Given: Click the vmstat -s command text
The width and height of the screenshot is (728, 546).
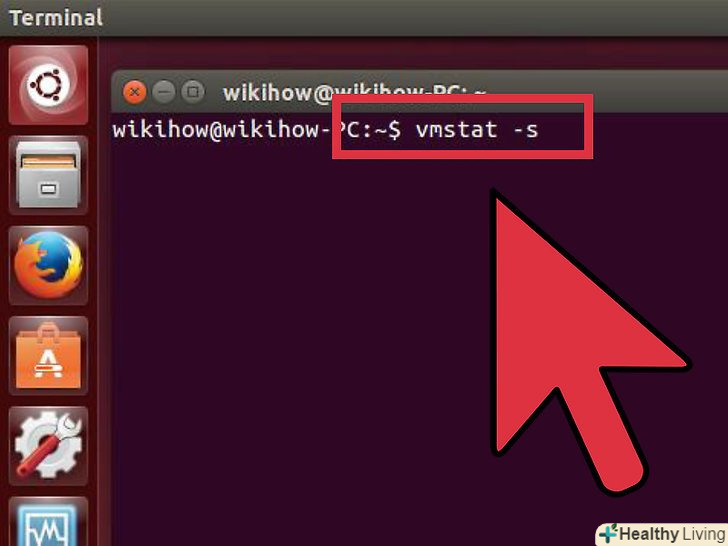Looking at the screenshot, I should click(x=477, y=130).
